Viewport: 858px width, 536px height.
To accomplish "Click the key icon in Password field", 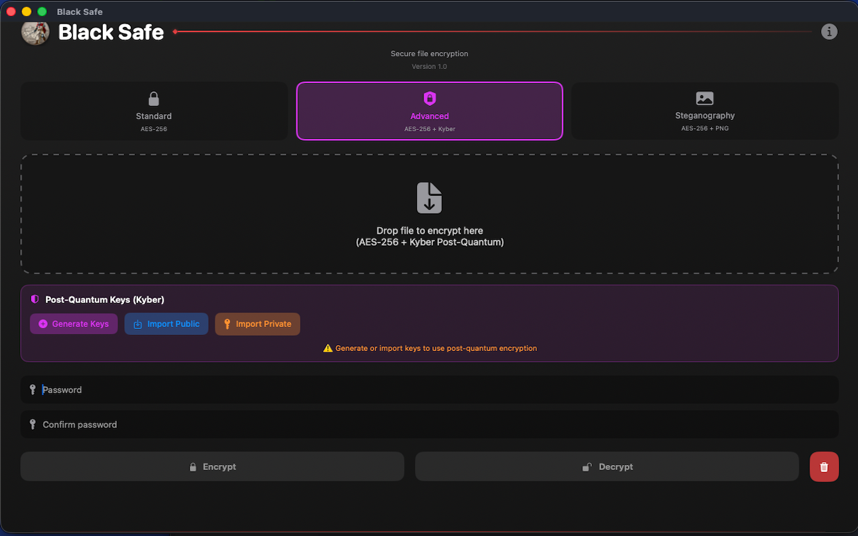I will [x=33, y=390].
